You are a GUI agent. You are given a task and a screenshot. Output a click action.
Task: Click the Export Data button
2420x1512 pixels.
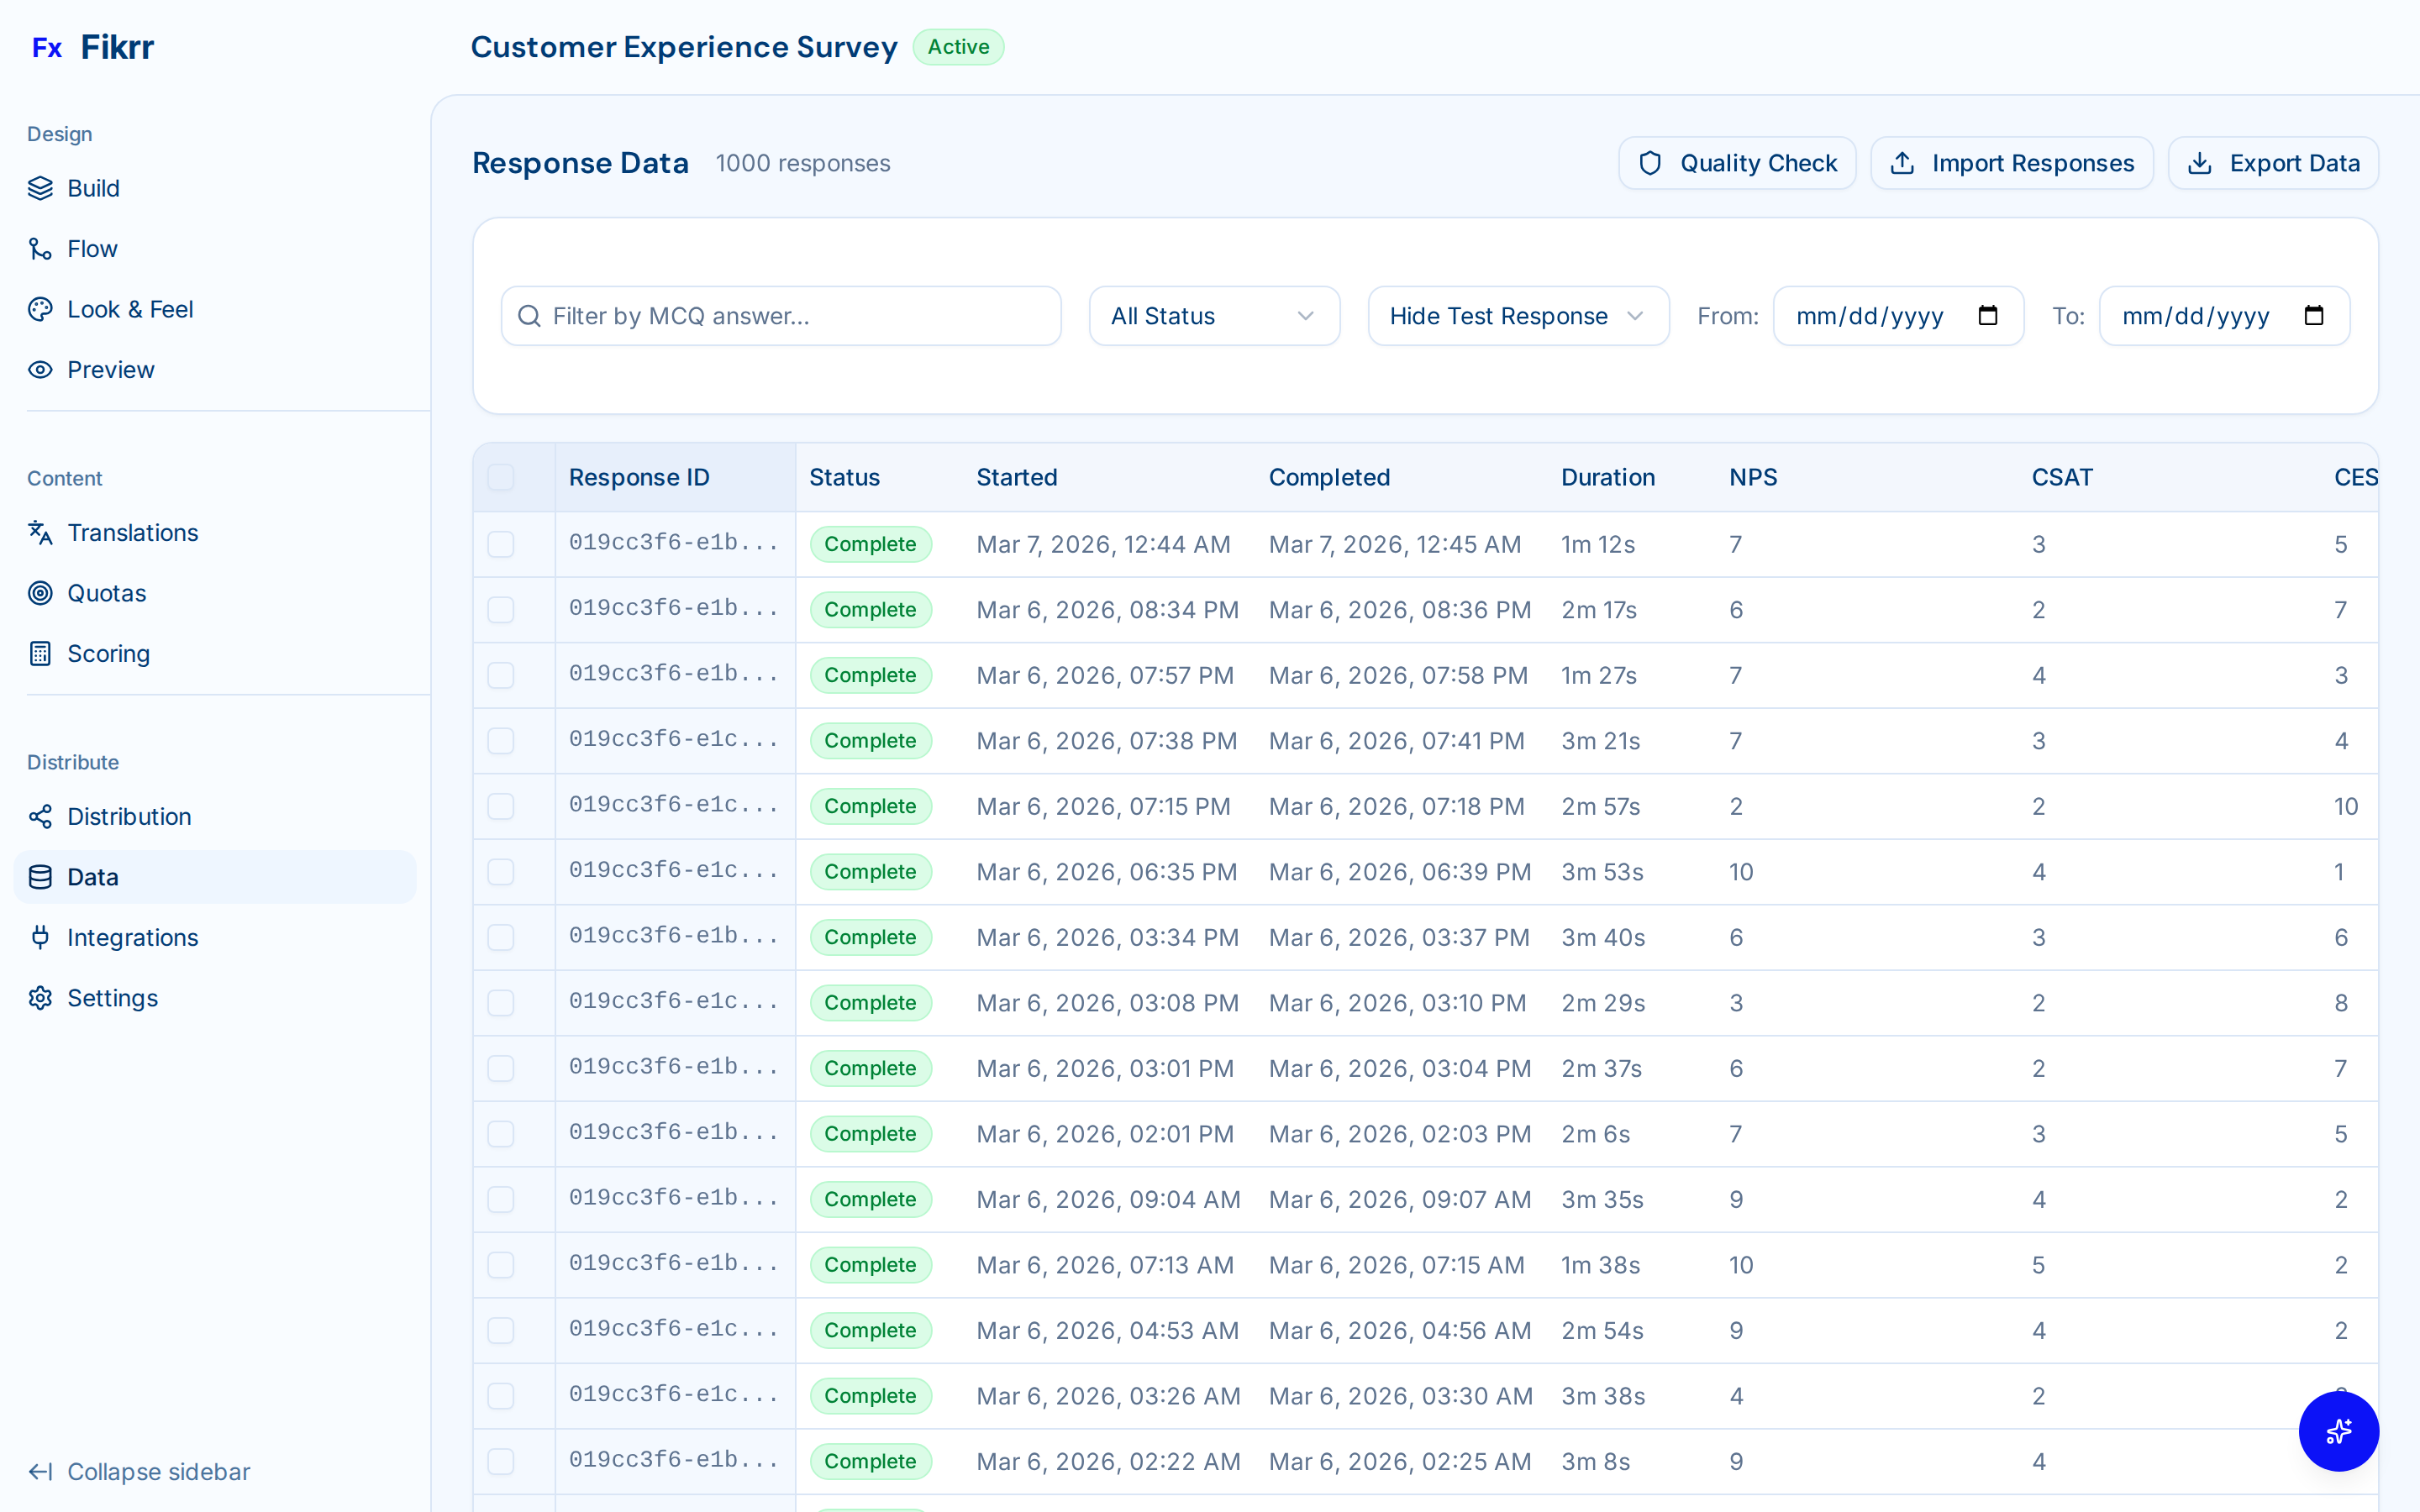pyautogui.click(x=2273, y=162)
